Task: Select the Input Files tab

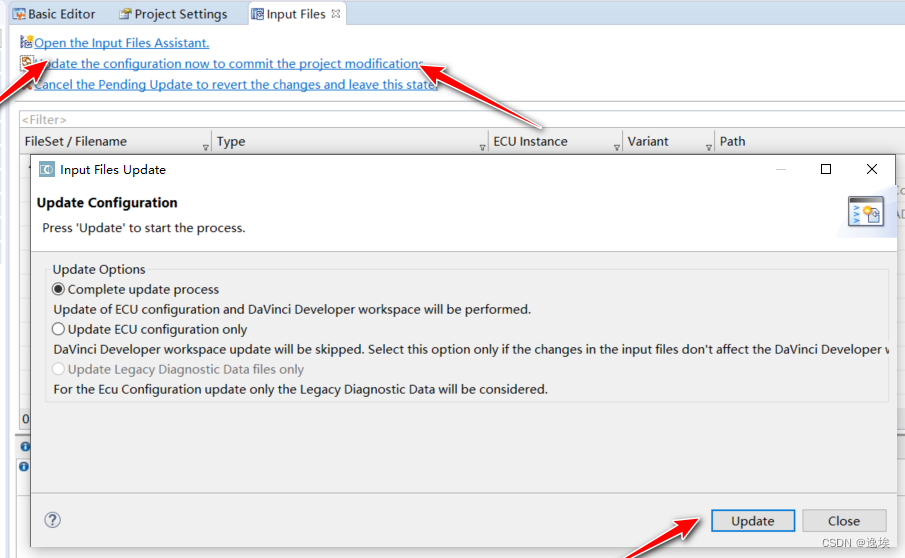Action: [296, 14]
